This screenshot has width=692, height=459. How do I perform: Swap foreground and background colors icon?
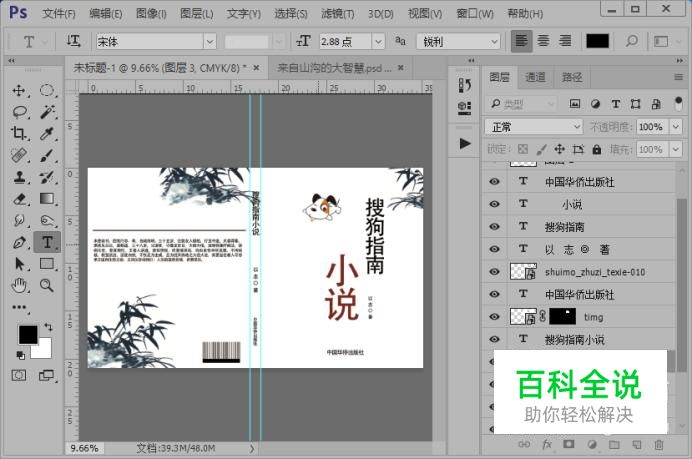pos(48,327)
